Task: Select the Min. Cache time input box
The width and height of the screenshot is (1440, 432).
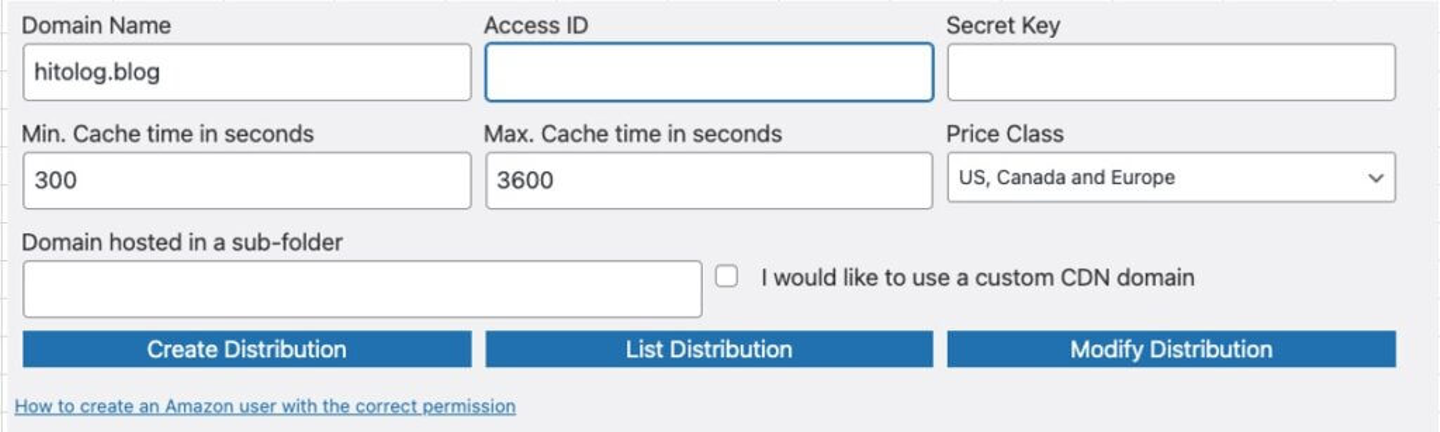Action: [246, 181]
